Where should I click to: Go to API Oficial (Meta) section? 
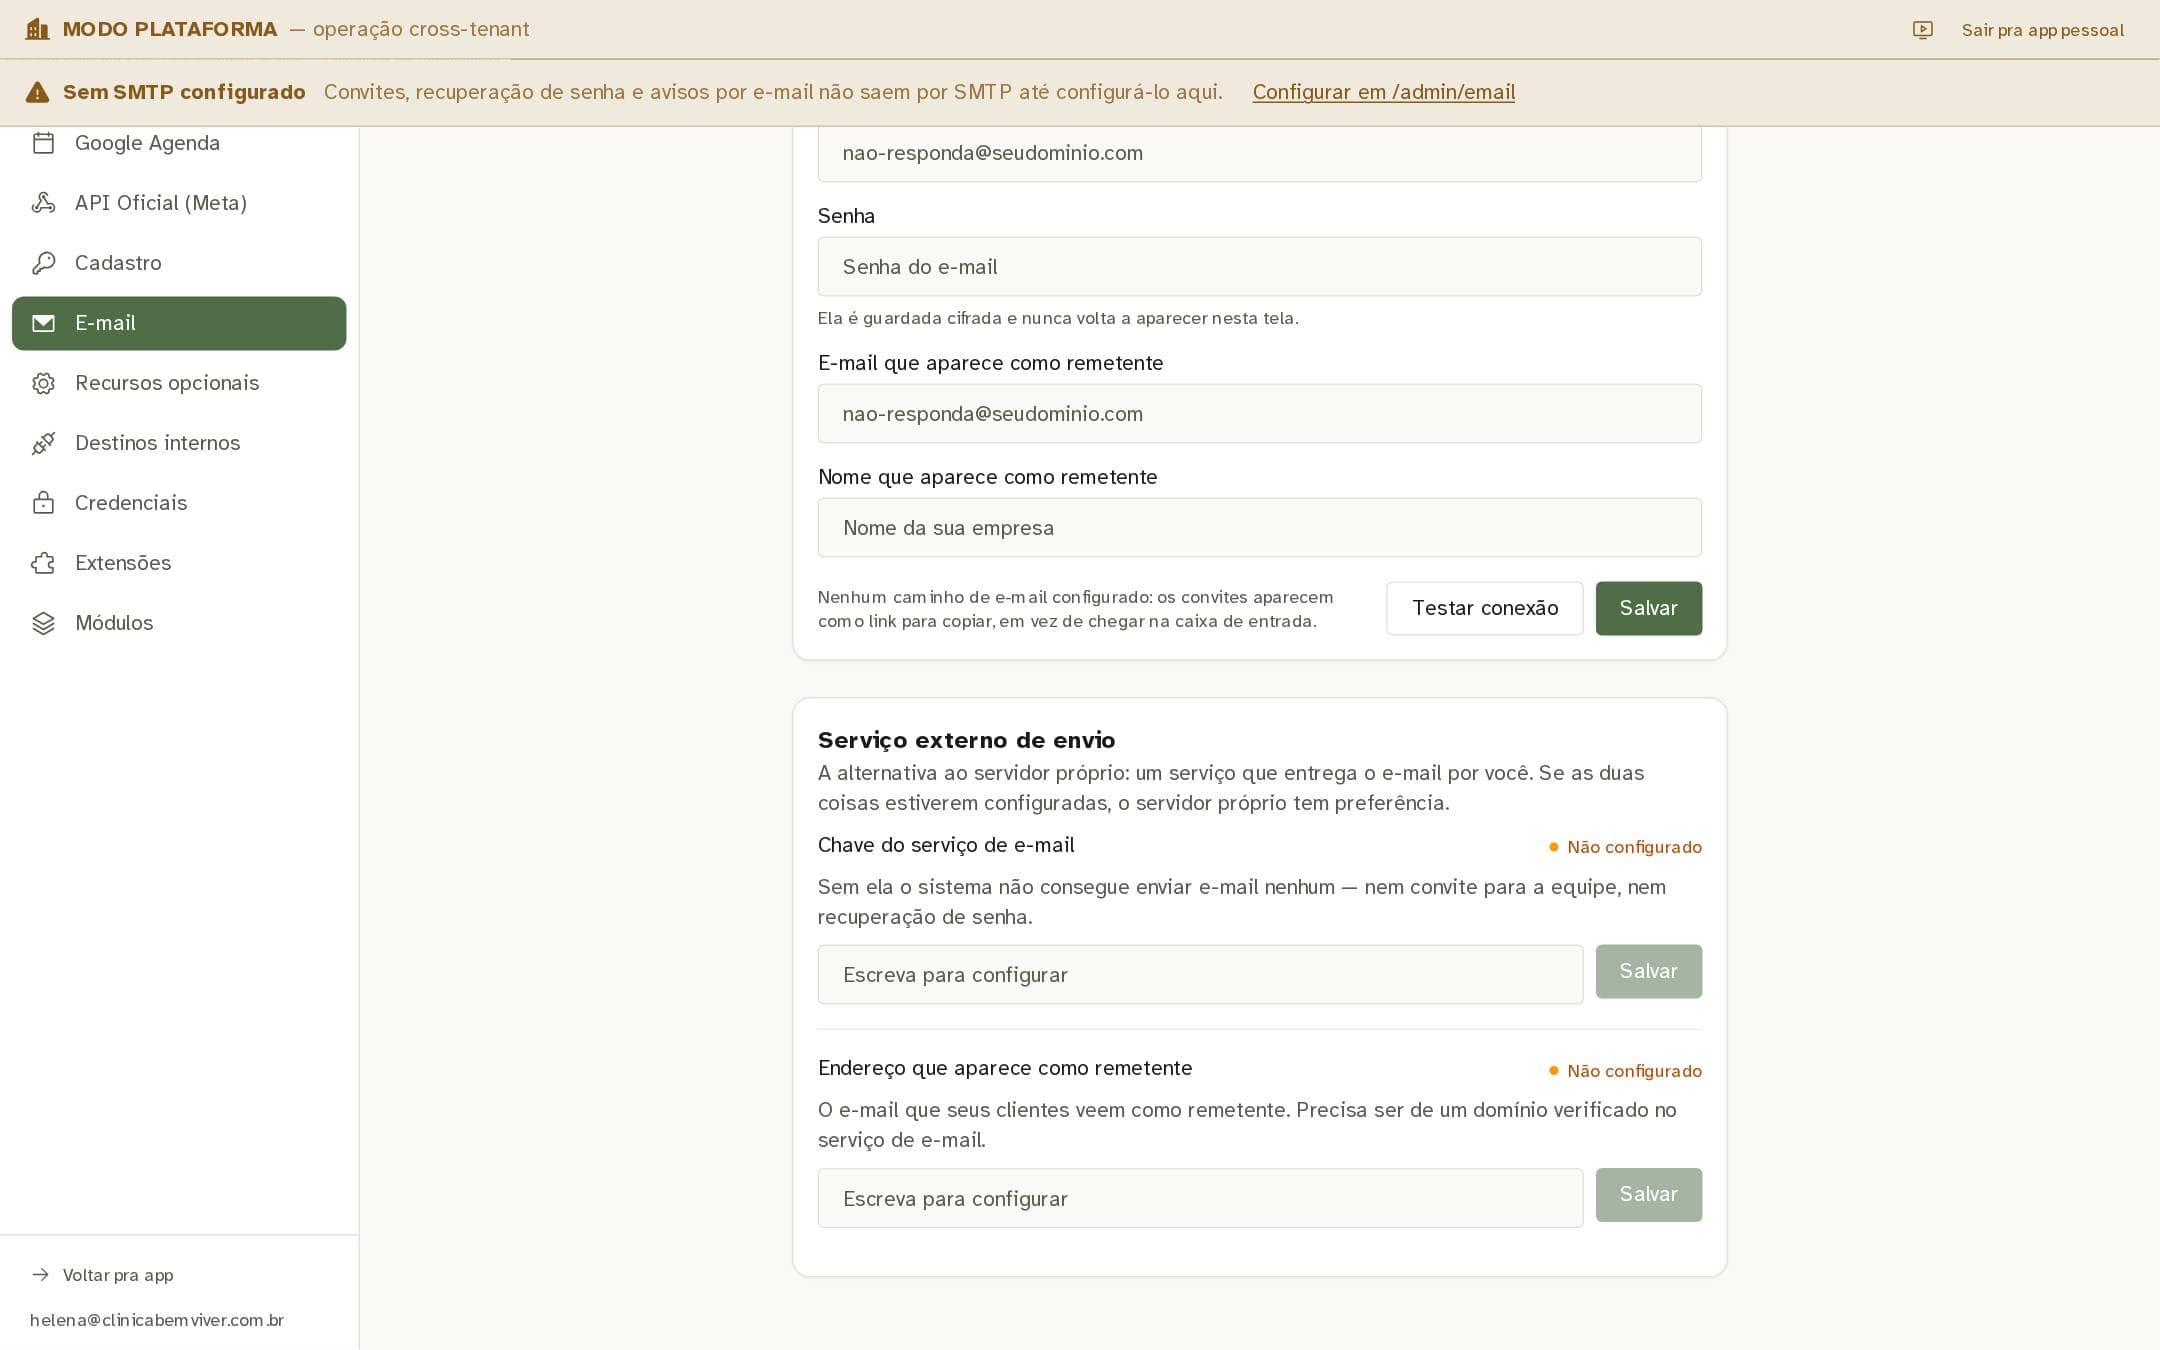coord(179,203)
